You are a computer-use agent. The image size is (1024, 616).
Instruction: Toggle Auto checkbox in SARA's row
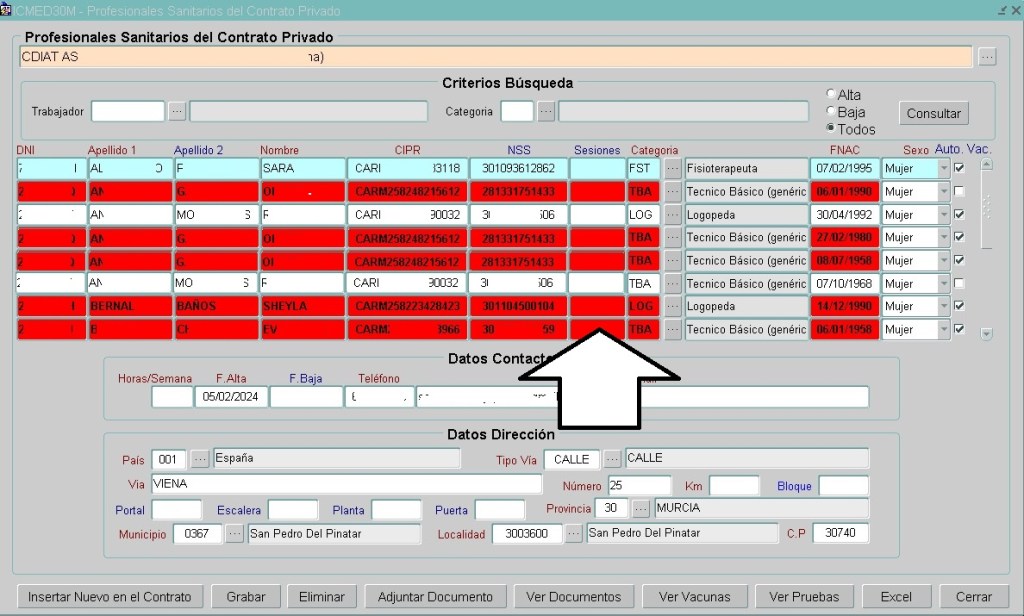(x=959, y=168)
